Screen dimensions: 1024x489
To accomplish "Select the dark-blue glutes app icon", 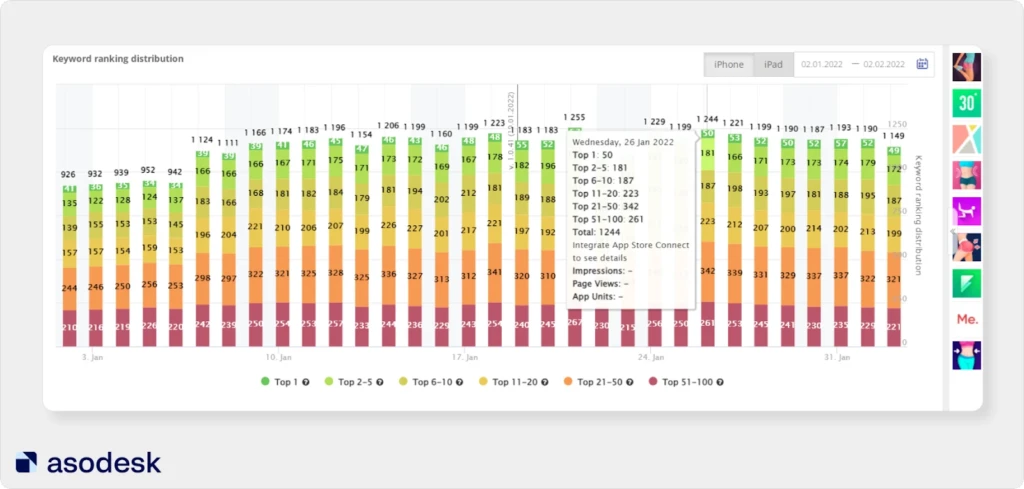I will pos(967,247).
